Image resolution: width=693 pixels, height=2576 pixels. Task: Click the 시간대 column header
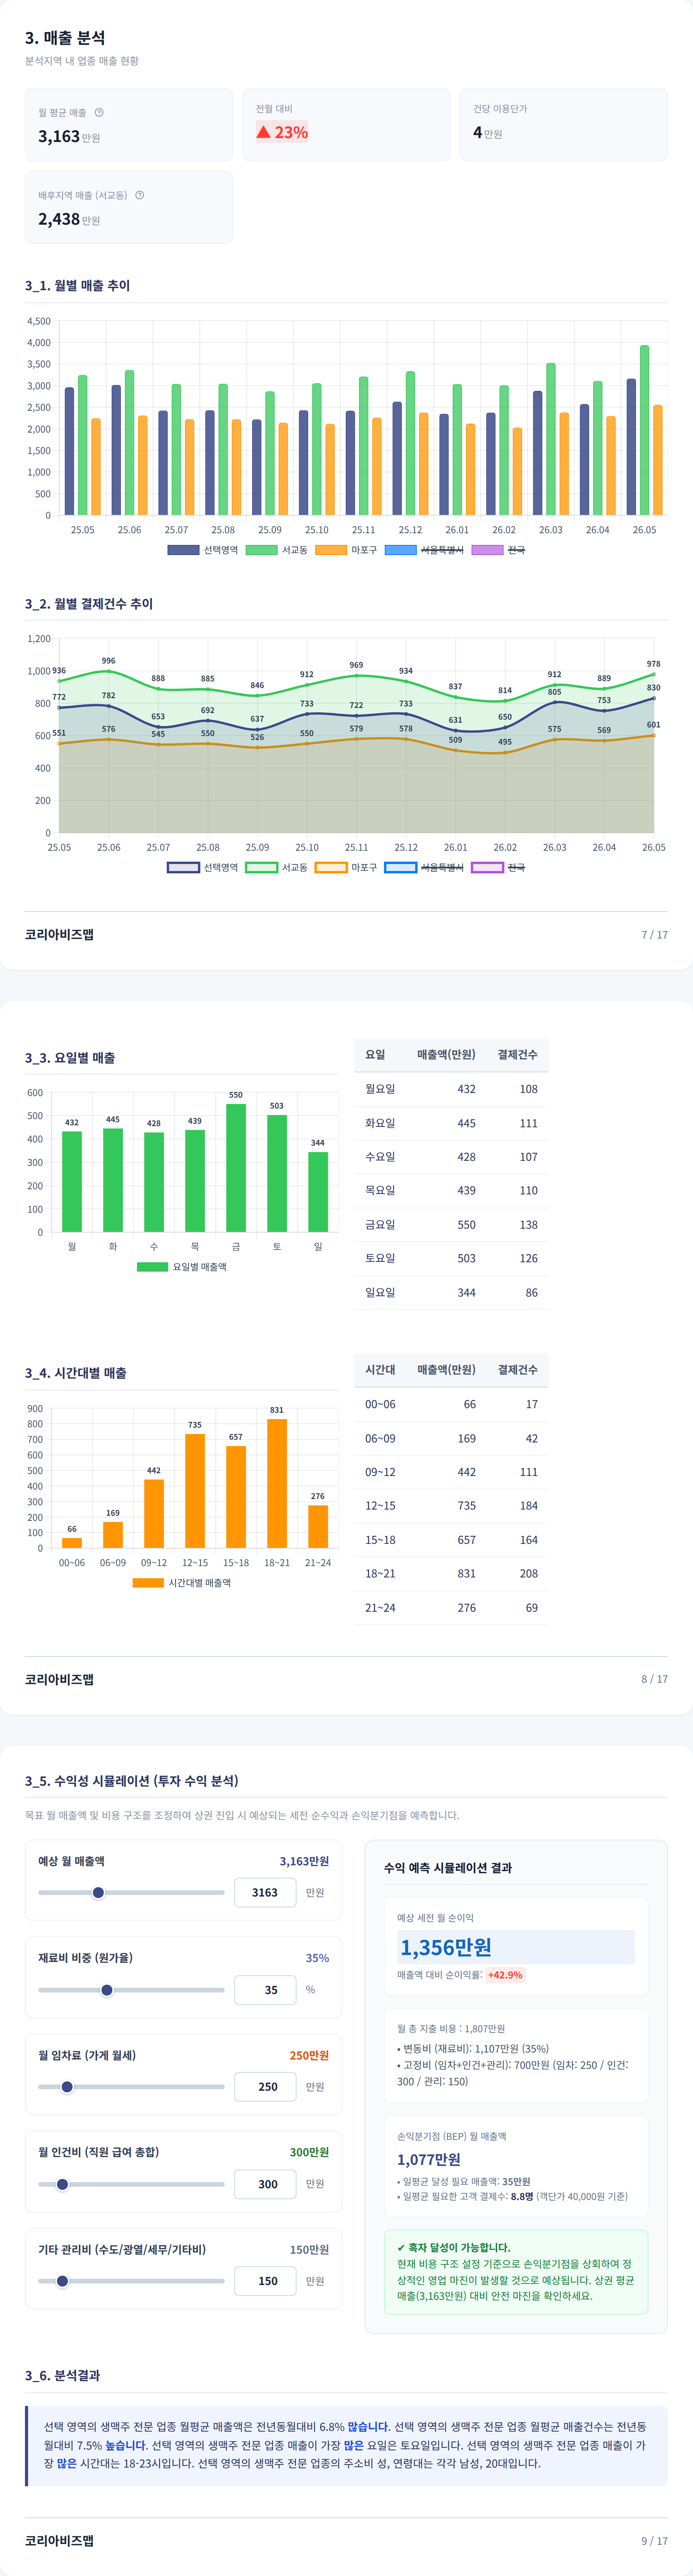click(380, 1369)
